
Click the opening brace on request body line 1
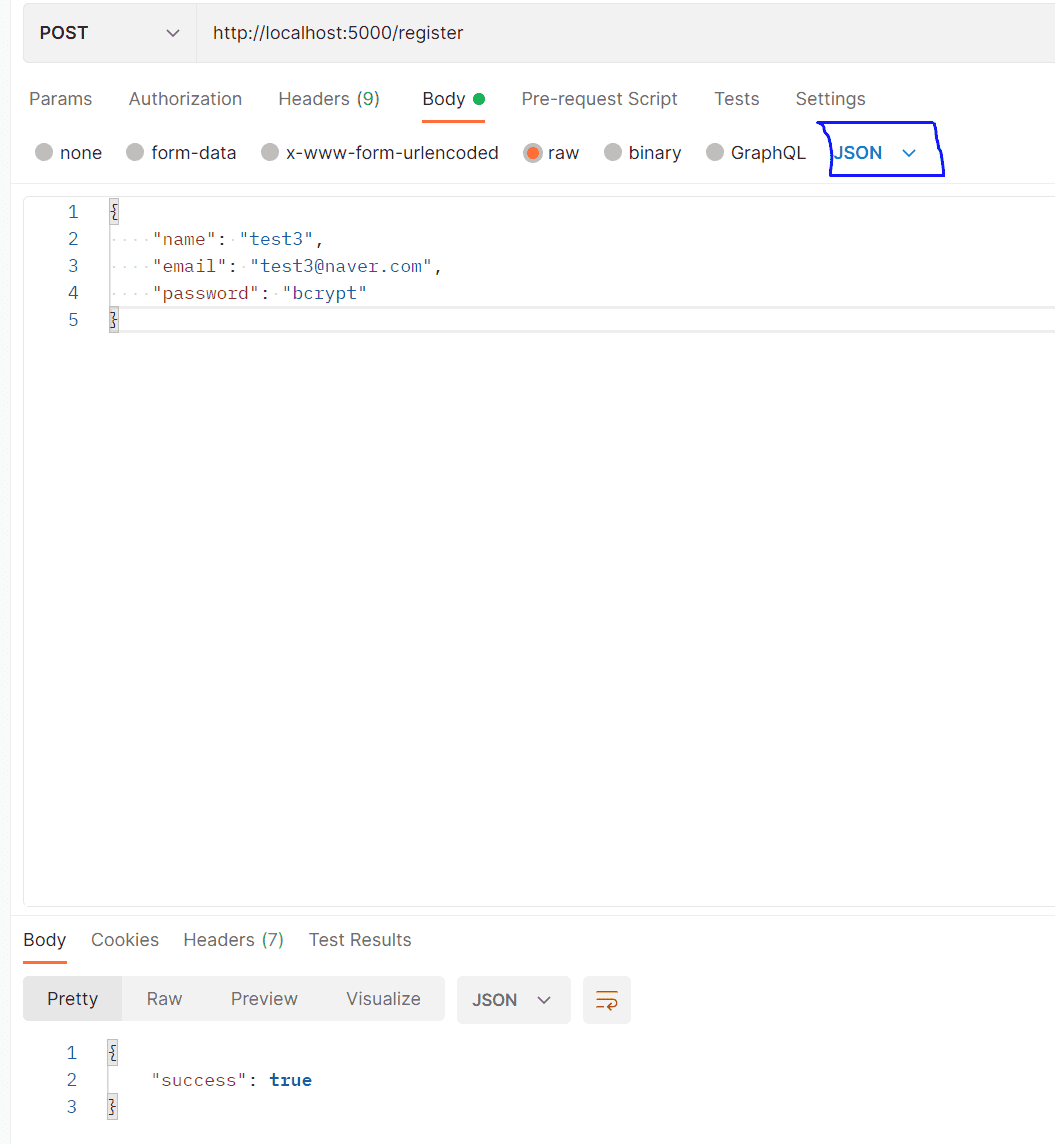click(113, 212)
